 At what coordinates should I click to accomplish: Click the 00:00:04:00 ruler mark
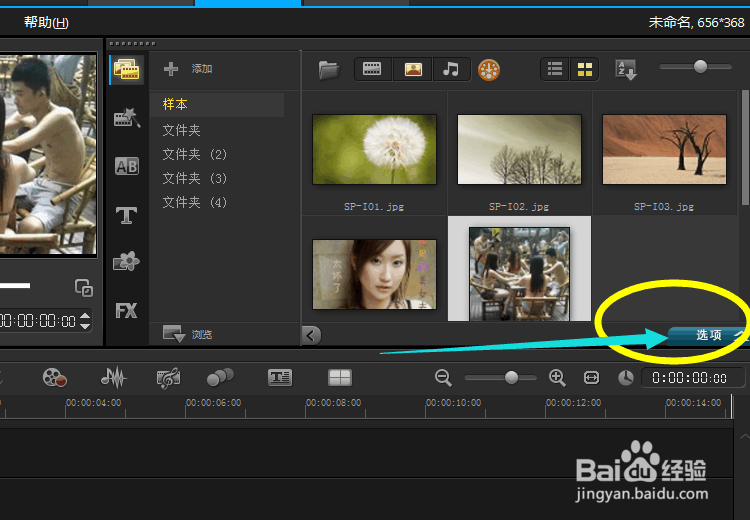click(93, 403)
